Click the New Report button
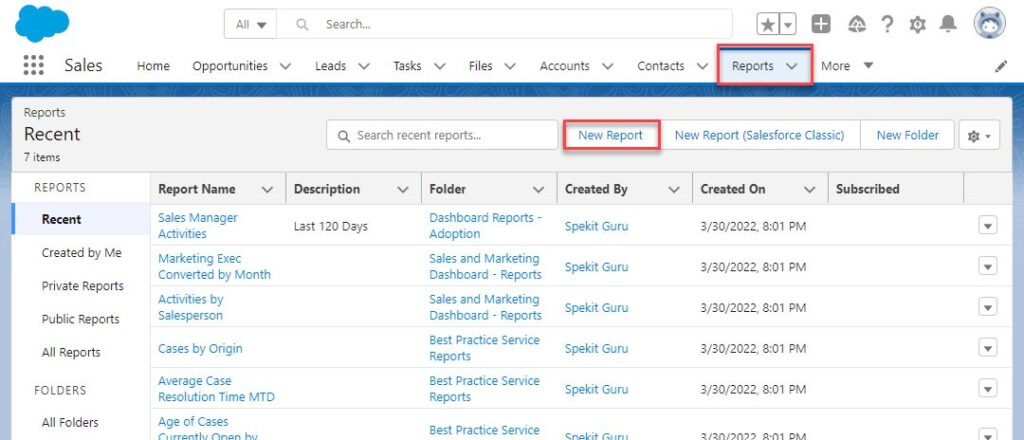This screenshot has height=440, width=1024. [x=611, y=135]
